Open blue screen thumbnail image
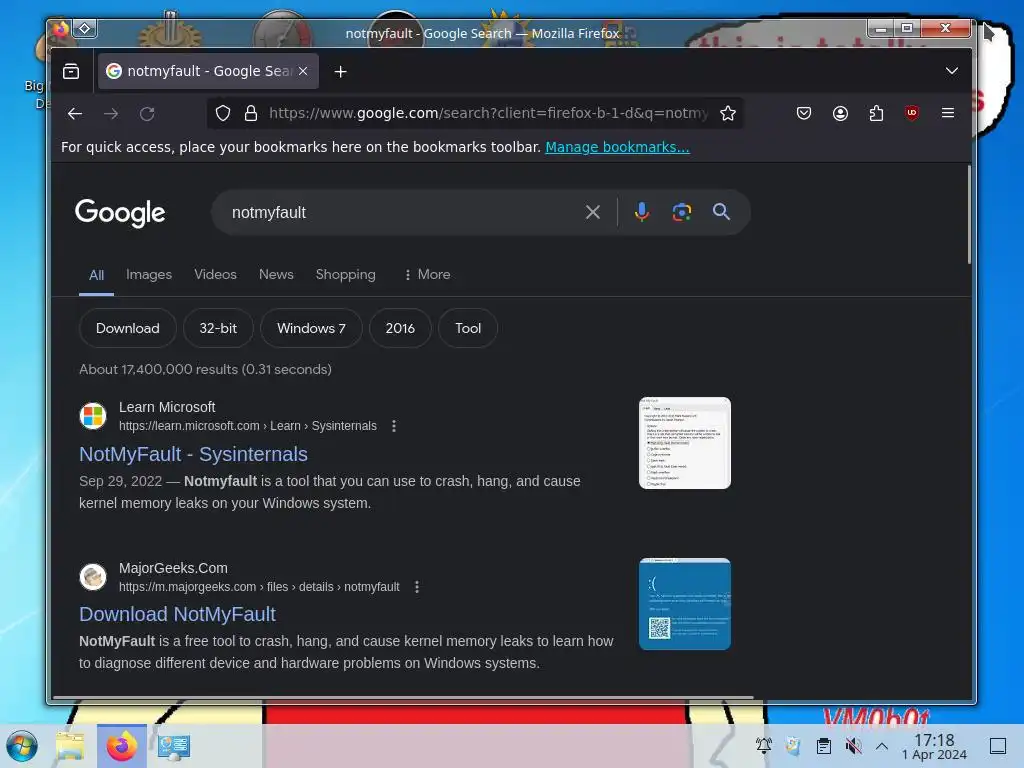 coord(684,604)
